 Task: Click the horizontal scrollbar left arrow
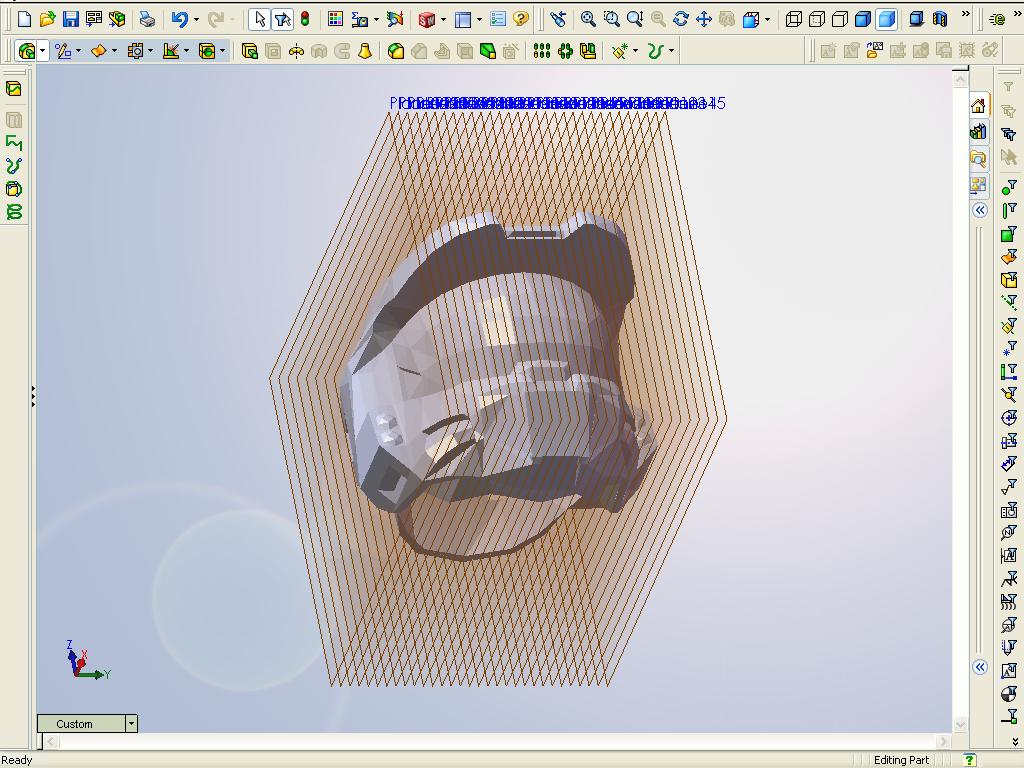[52, 741]
